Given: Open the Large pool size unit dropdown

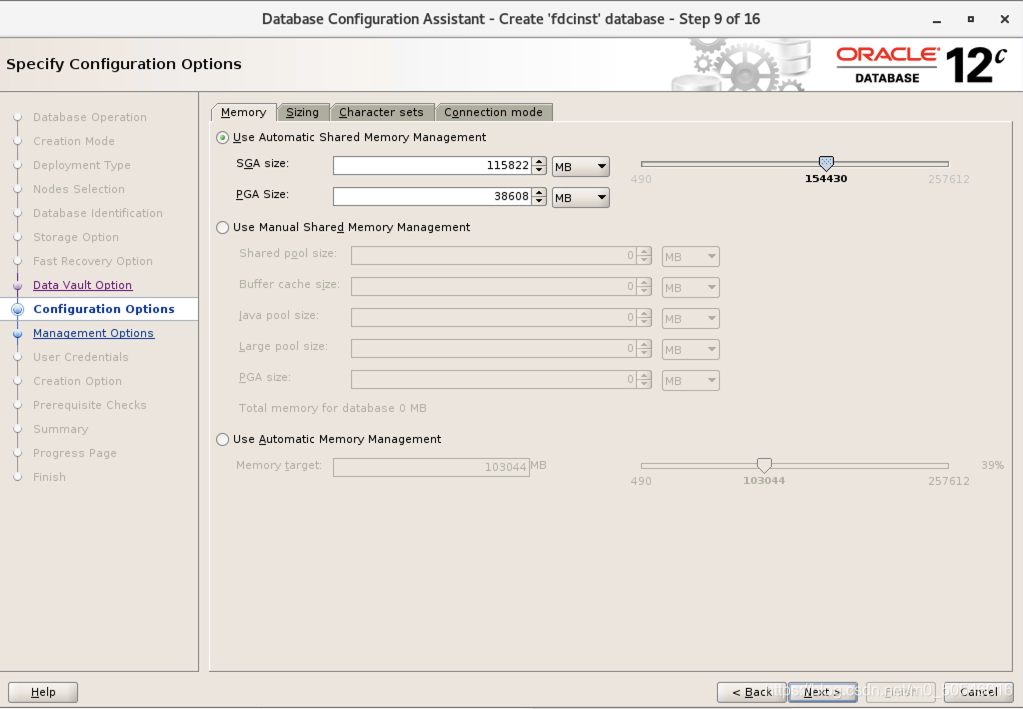Looking at the screenshot, I should (x=690, y=350).
